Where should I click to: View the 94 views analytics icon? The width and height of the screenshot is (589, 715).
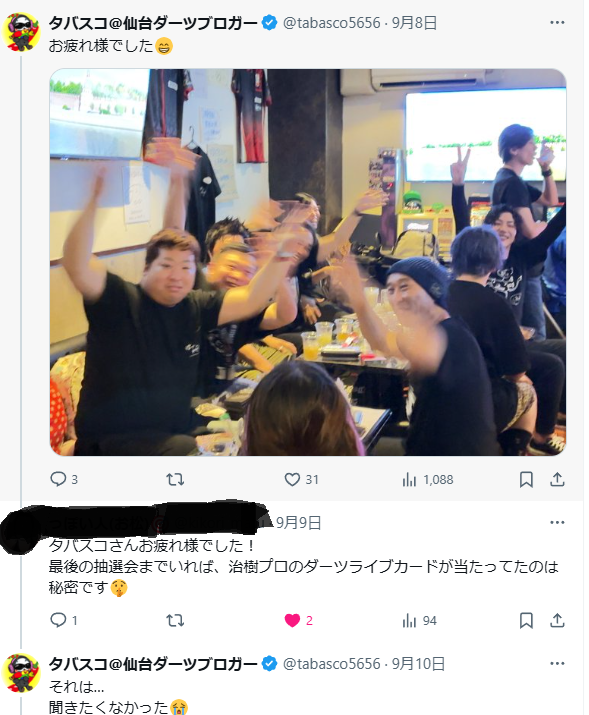tap(409, 621)
